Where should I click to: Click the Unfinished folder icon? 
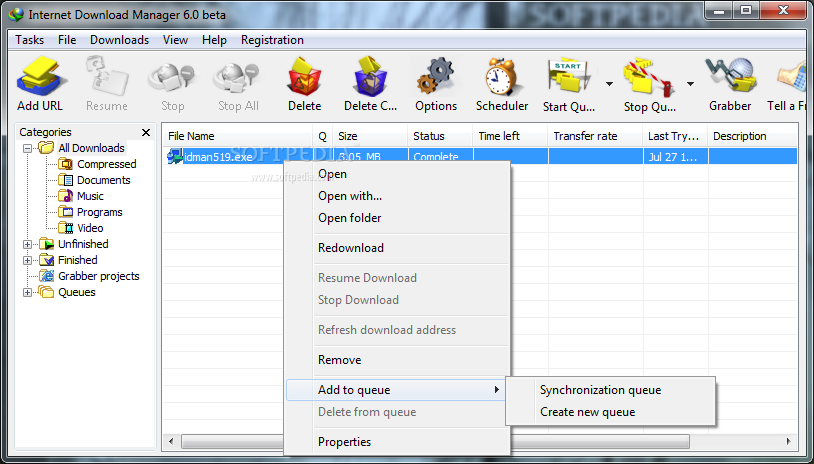47,244
